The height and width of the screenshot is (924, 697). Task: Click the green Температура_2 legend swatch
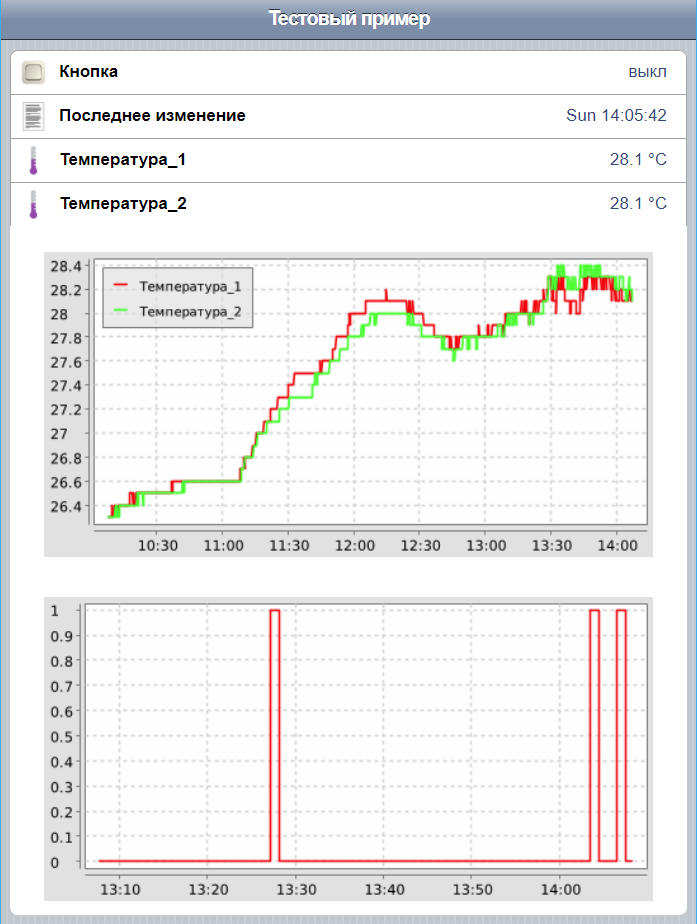pos(121,311)
